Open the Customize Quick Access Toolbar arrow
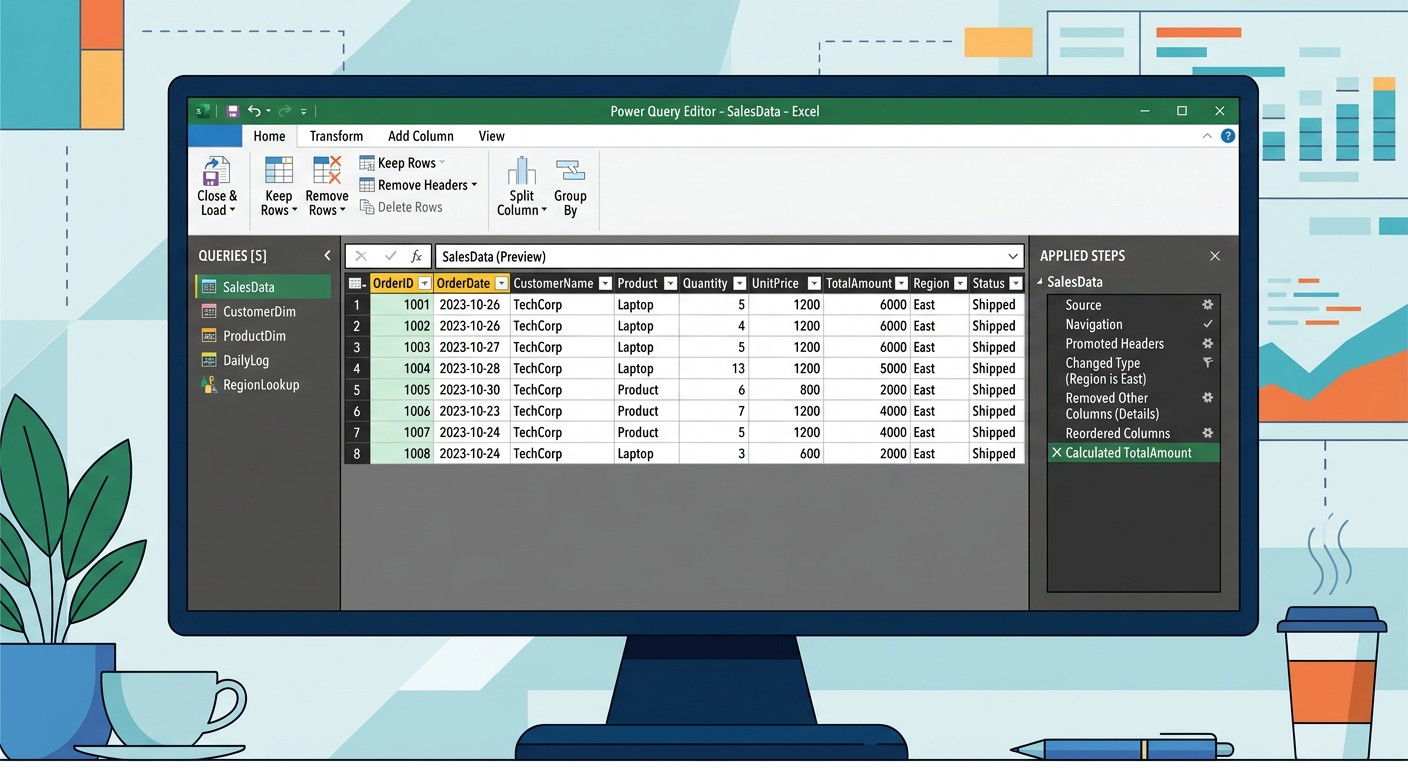This screenshot has height=768, width=1408. point(304,112)
